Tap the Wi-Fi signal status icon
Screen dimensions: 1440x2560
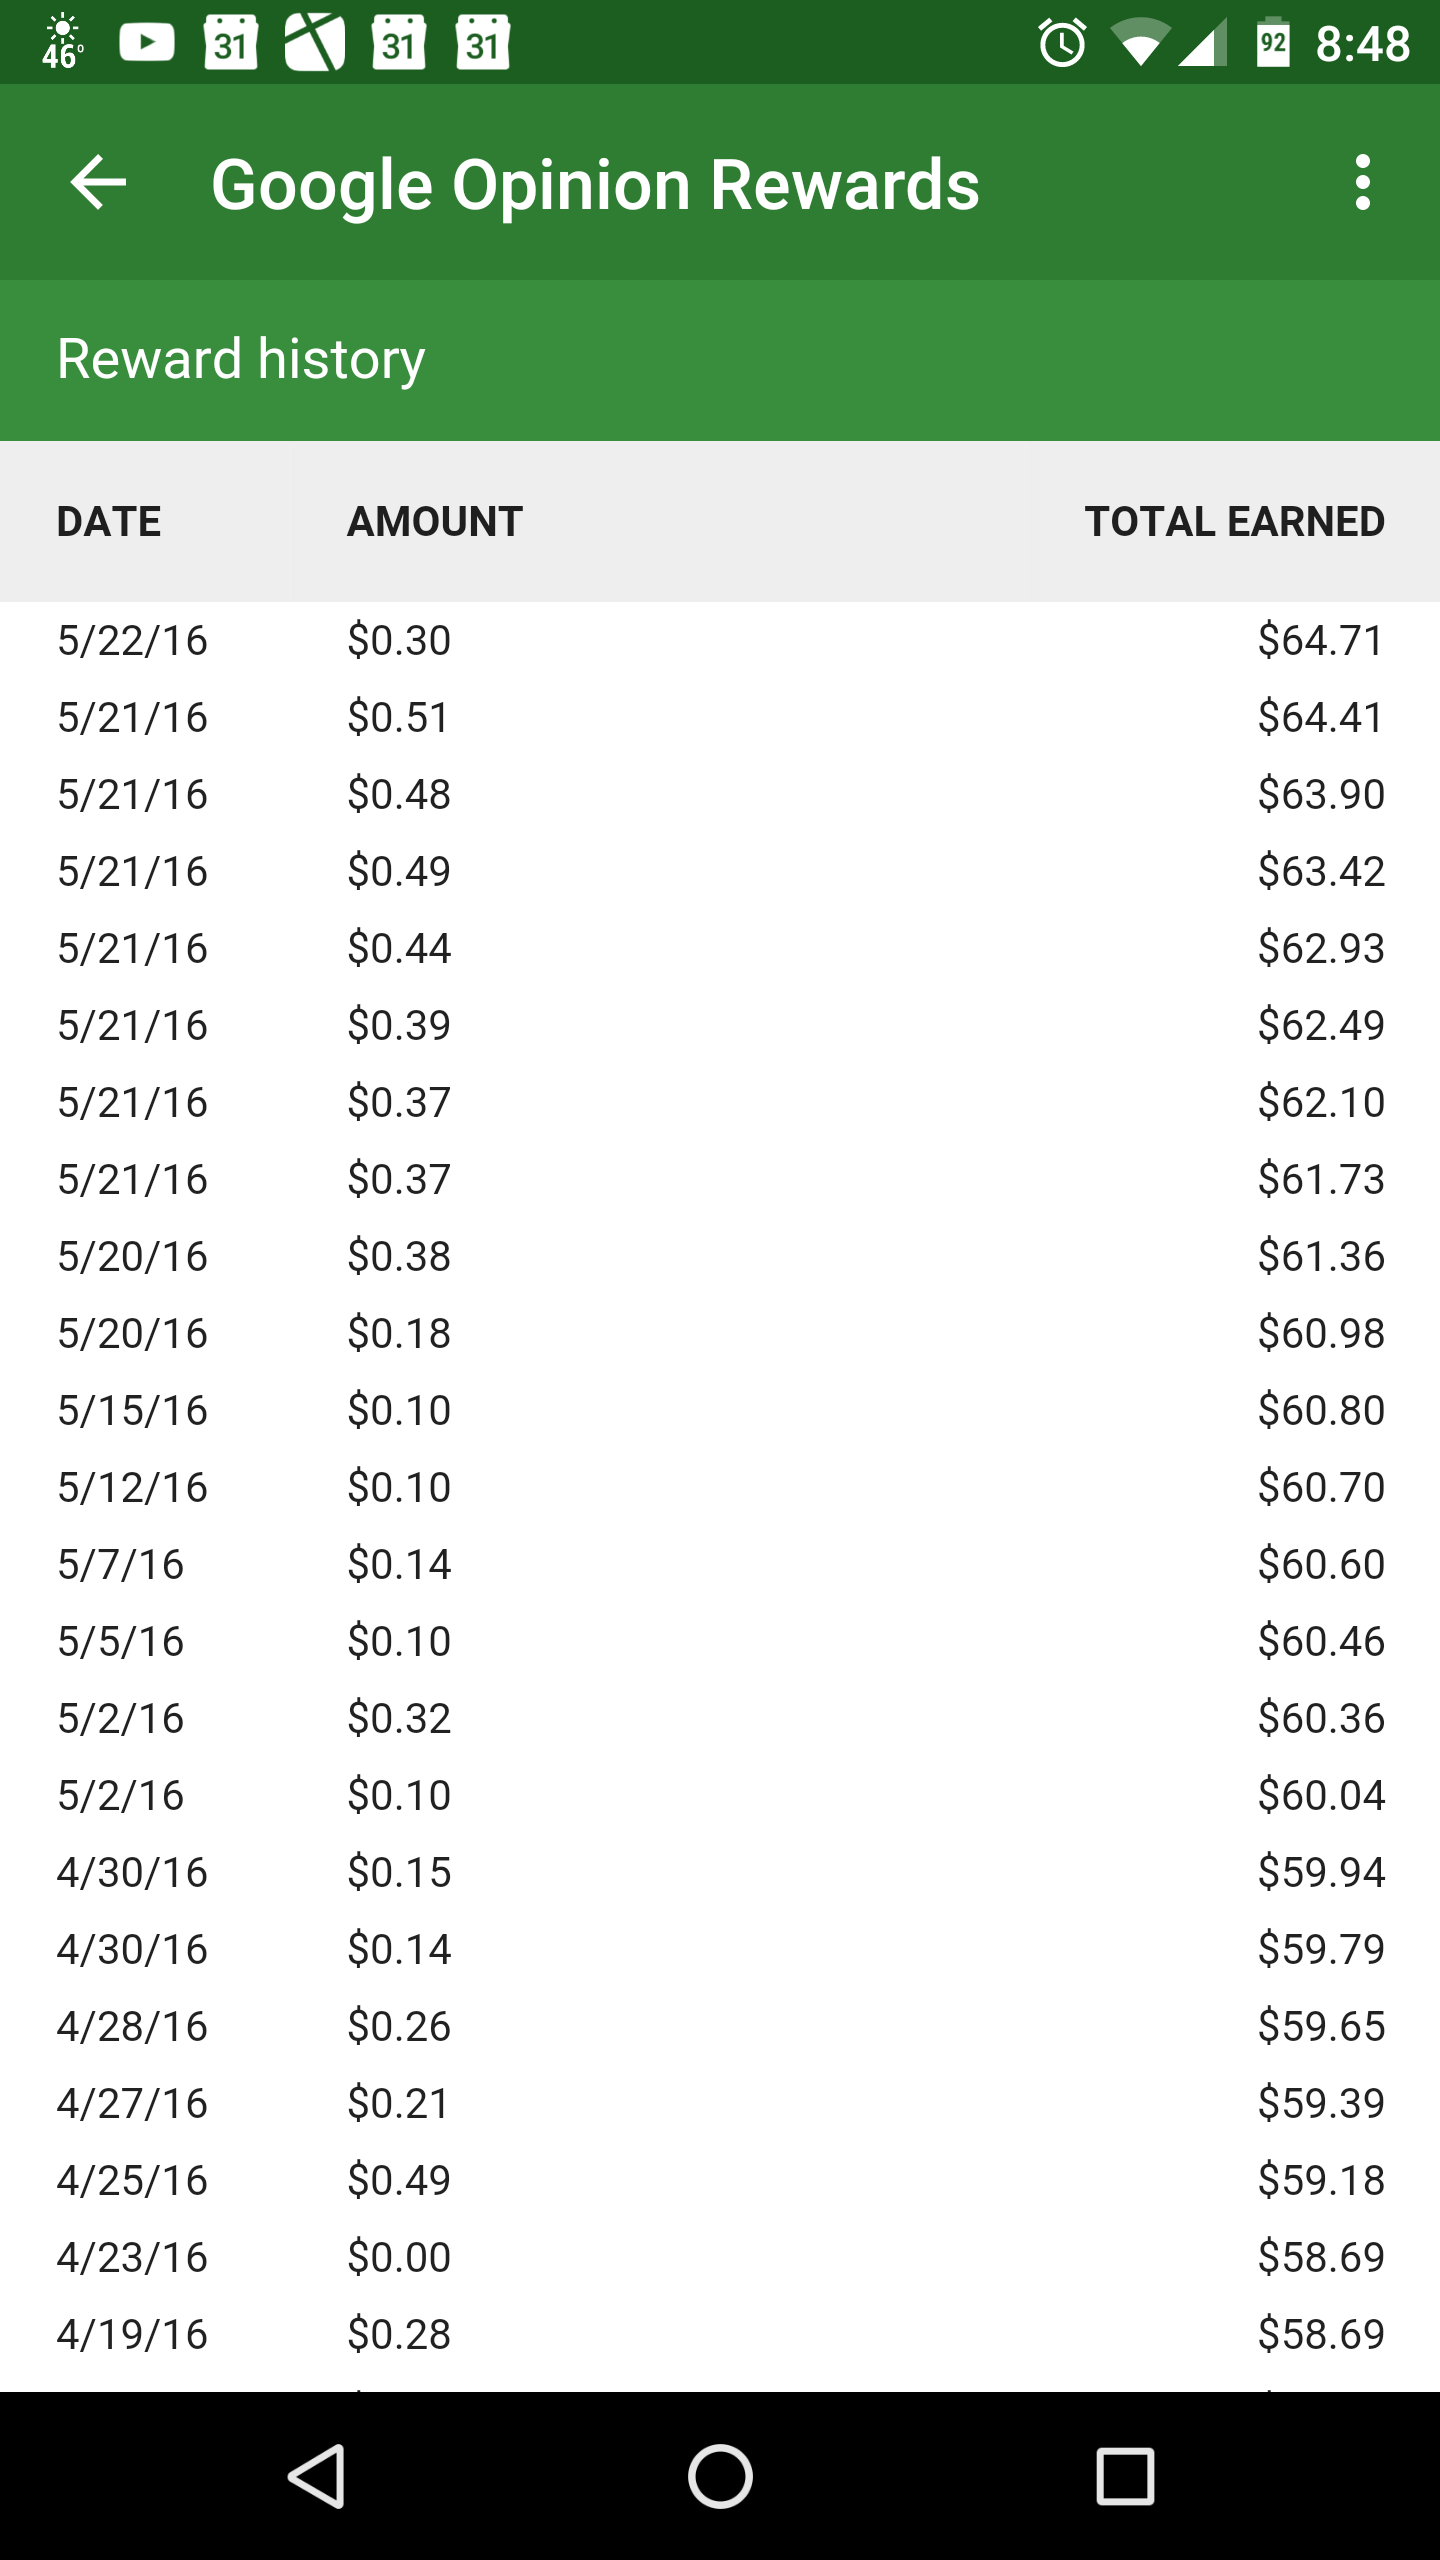pyautogui.click(x=1140, y=43)
